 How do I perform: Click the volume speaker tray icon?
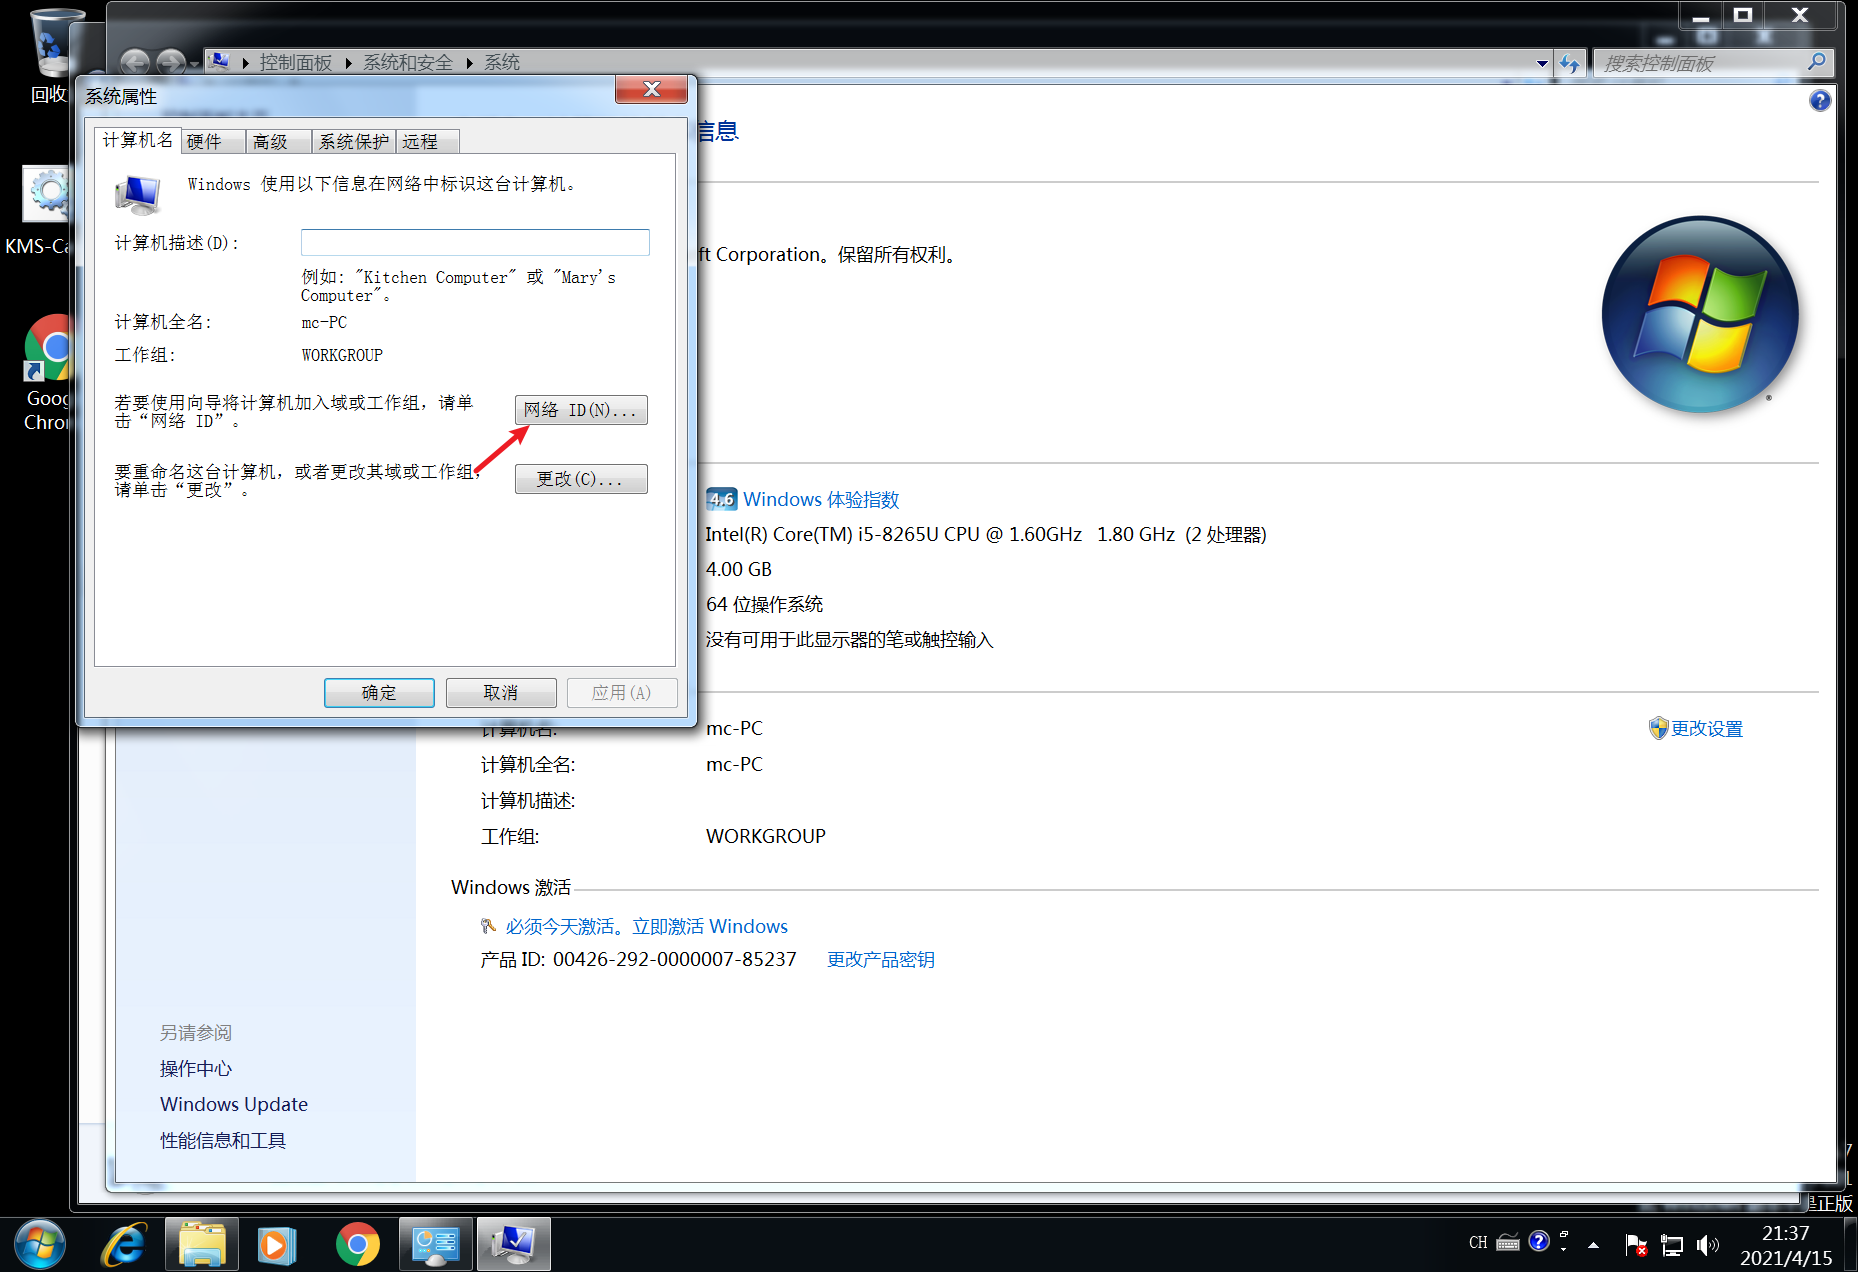coord(1708,1245)
